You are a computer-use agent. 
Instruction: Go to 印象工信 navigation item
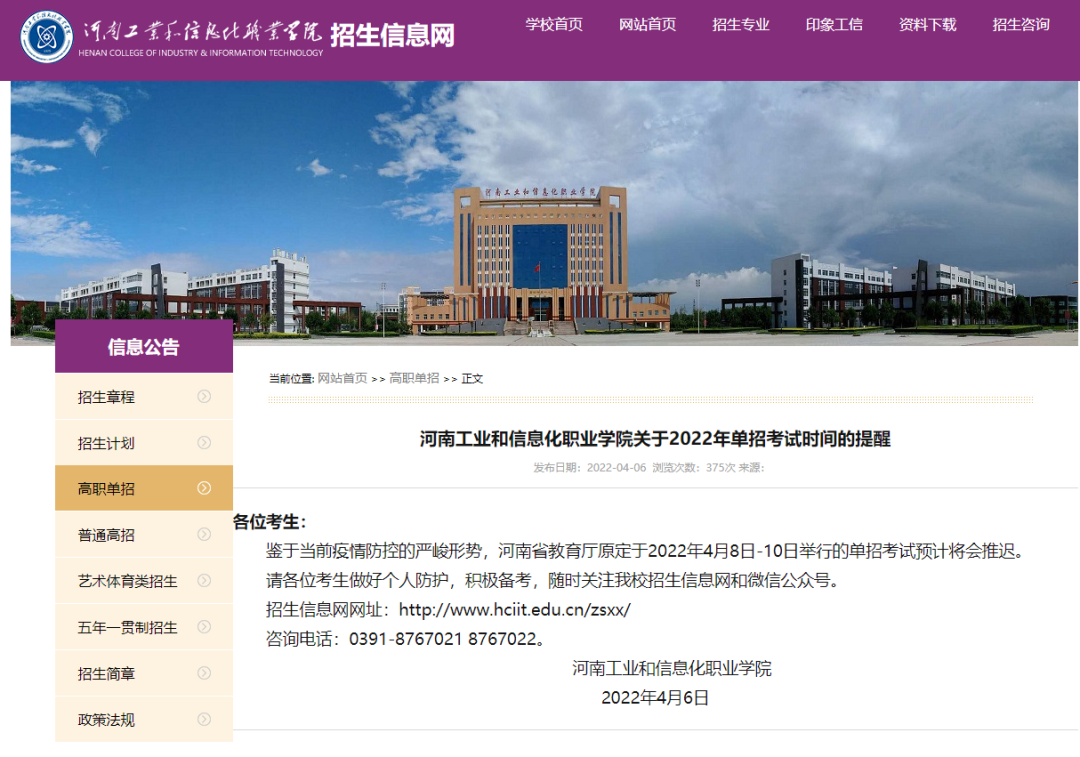pyautogui.click(x=834, y=24)
